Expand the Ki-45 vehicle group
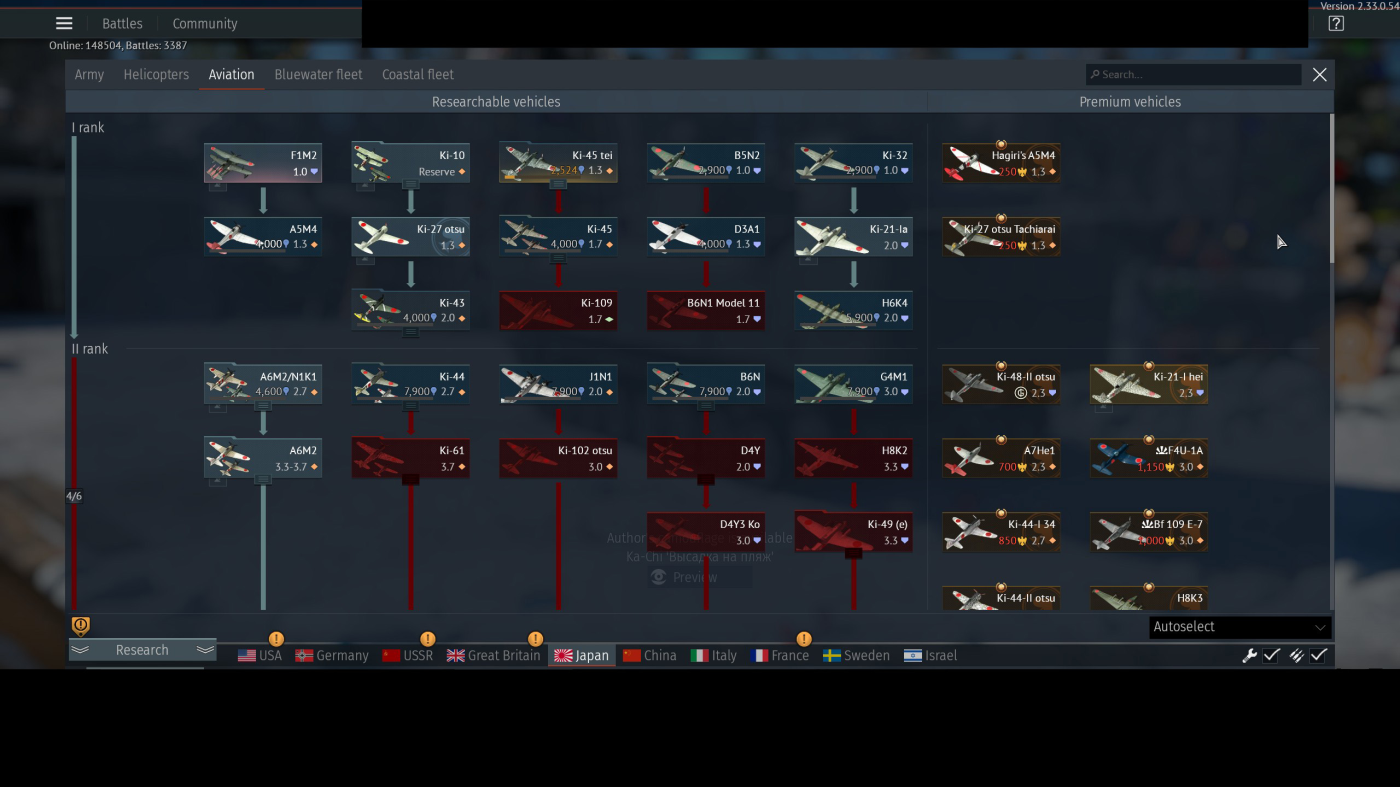The height and width of the screenshot is (787, 1400). 558,258
